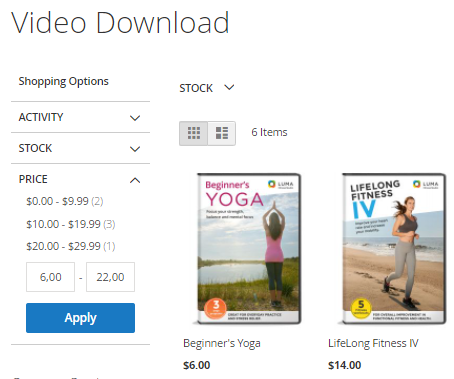Click the ACTIVITY filter label
This screenshot has height=379, width=454.
41,117
